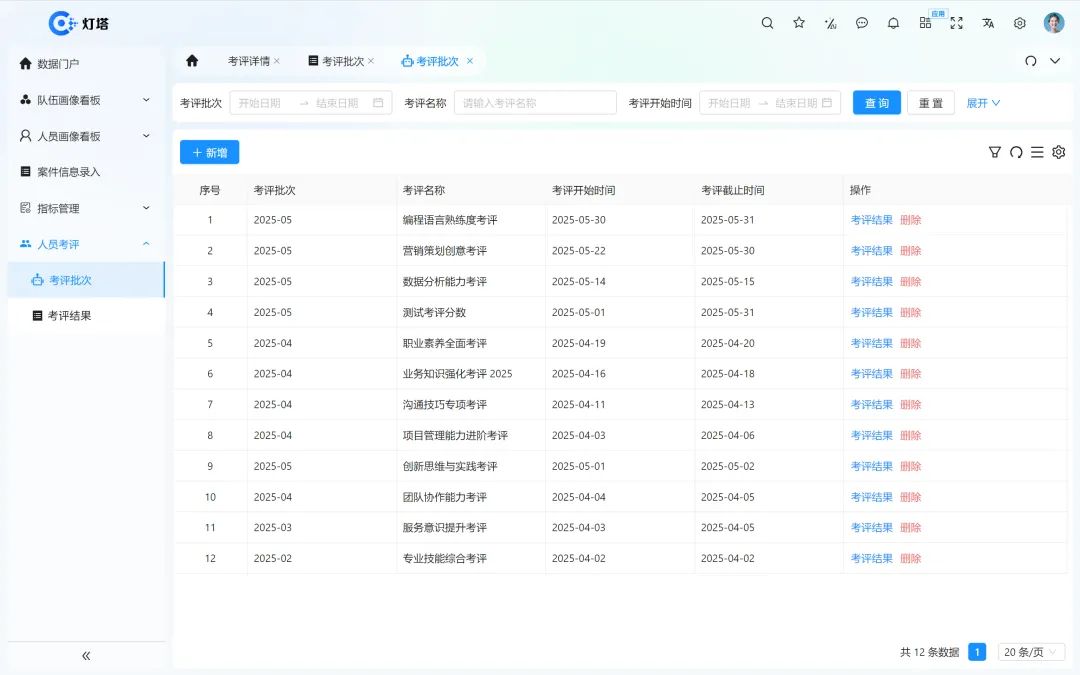Click the notification bell icon
Image resolution: width=1080 pixels, height=675 pixels.
(893, 22)
